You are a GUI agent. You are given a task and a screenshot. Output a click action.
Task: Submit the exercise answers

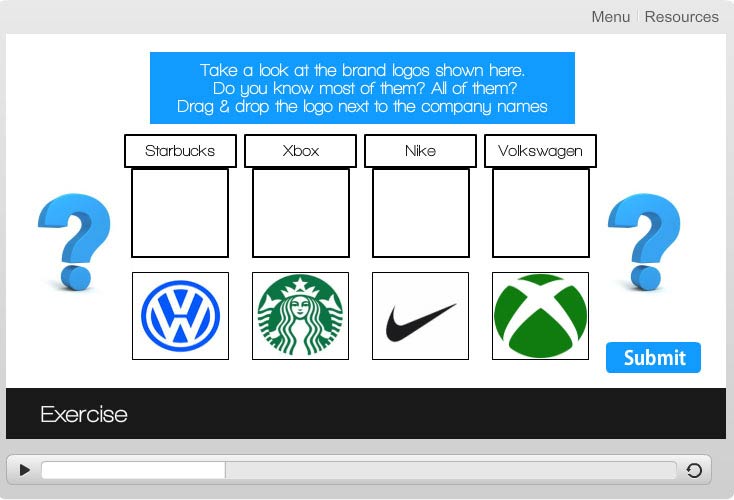point(653,358)
